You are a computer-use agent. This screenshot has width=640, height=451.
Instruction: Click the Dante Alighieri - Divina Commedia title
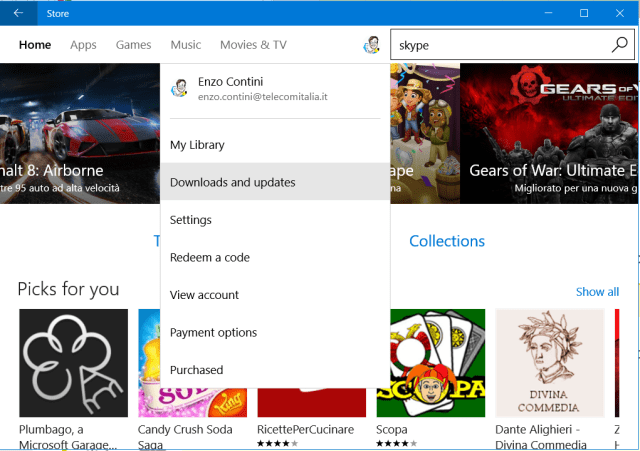(x=541, y=437)
